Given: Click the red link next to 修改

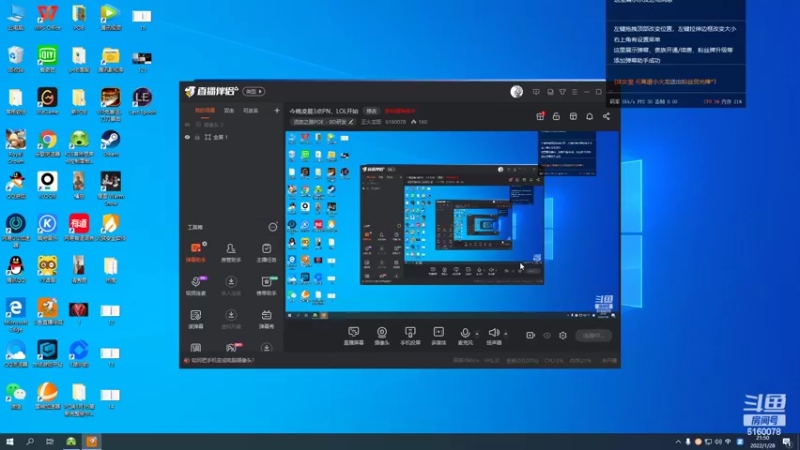Looking at the screenshot, I should (400, 111).
